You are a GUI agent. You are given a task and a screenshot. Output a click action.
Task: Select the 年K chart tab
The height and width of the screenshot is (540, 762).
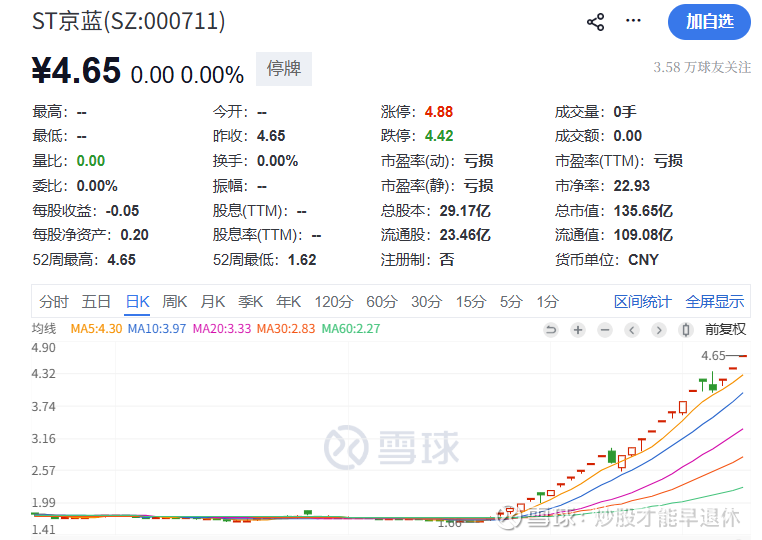(x=288, y=302)
